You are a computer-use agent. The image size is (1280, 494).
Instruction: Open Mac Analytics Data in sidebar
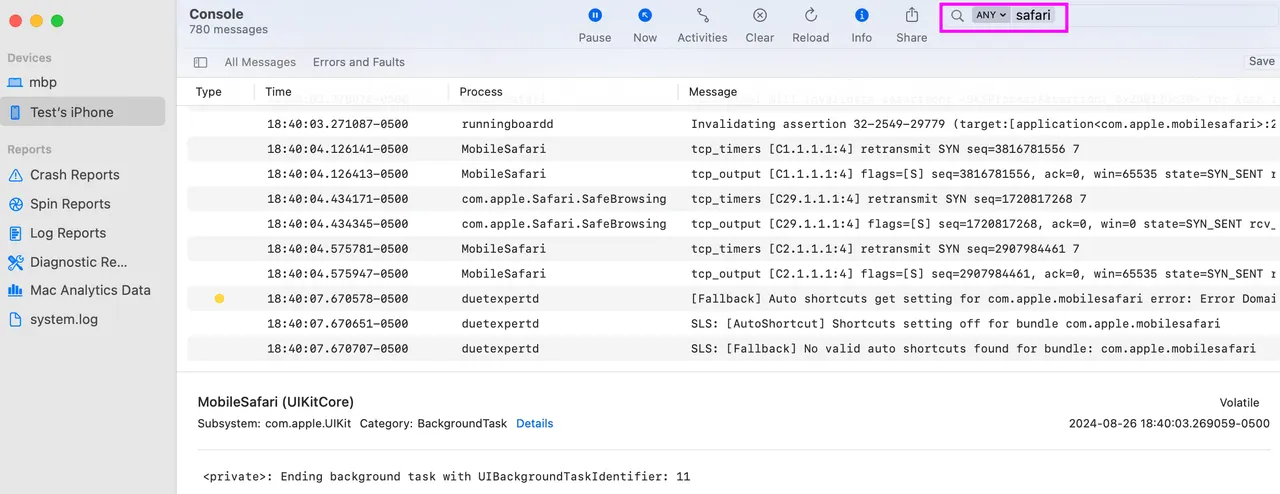pos(83,290)
